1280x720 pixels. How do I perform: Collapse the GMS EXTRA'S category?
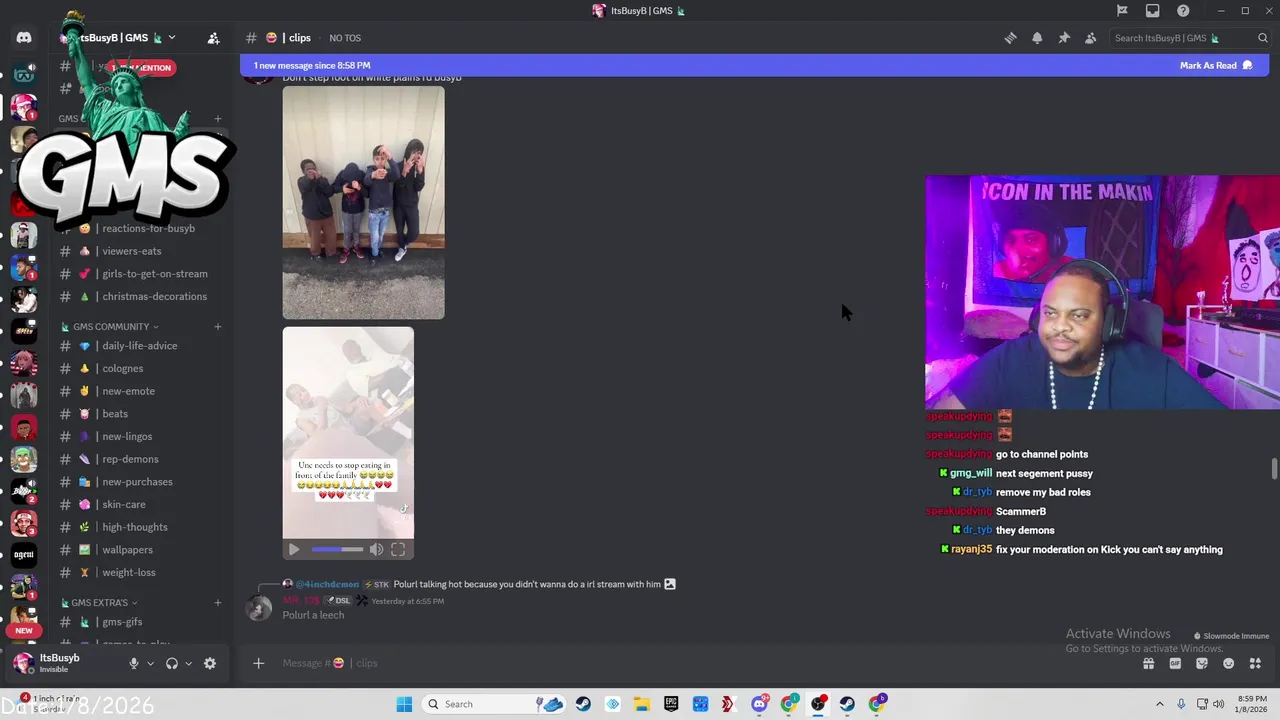[100, 602]
